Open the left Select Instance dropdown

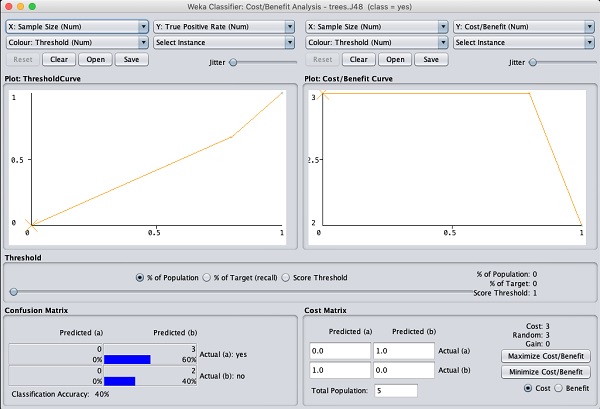coord(224,42)
